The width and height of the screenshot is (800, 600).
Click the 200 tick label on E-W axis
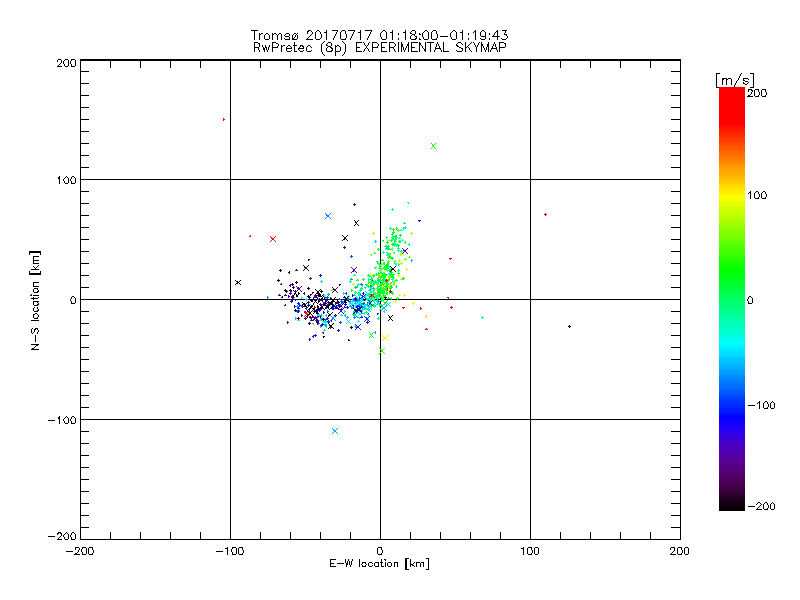pyautogui.click(x=680, y=551)
